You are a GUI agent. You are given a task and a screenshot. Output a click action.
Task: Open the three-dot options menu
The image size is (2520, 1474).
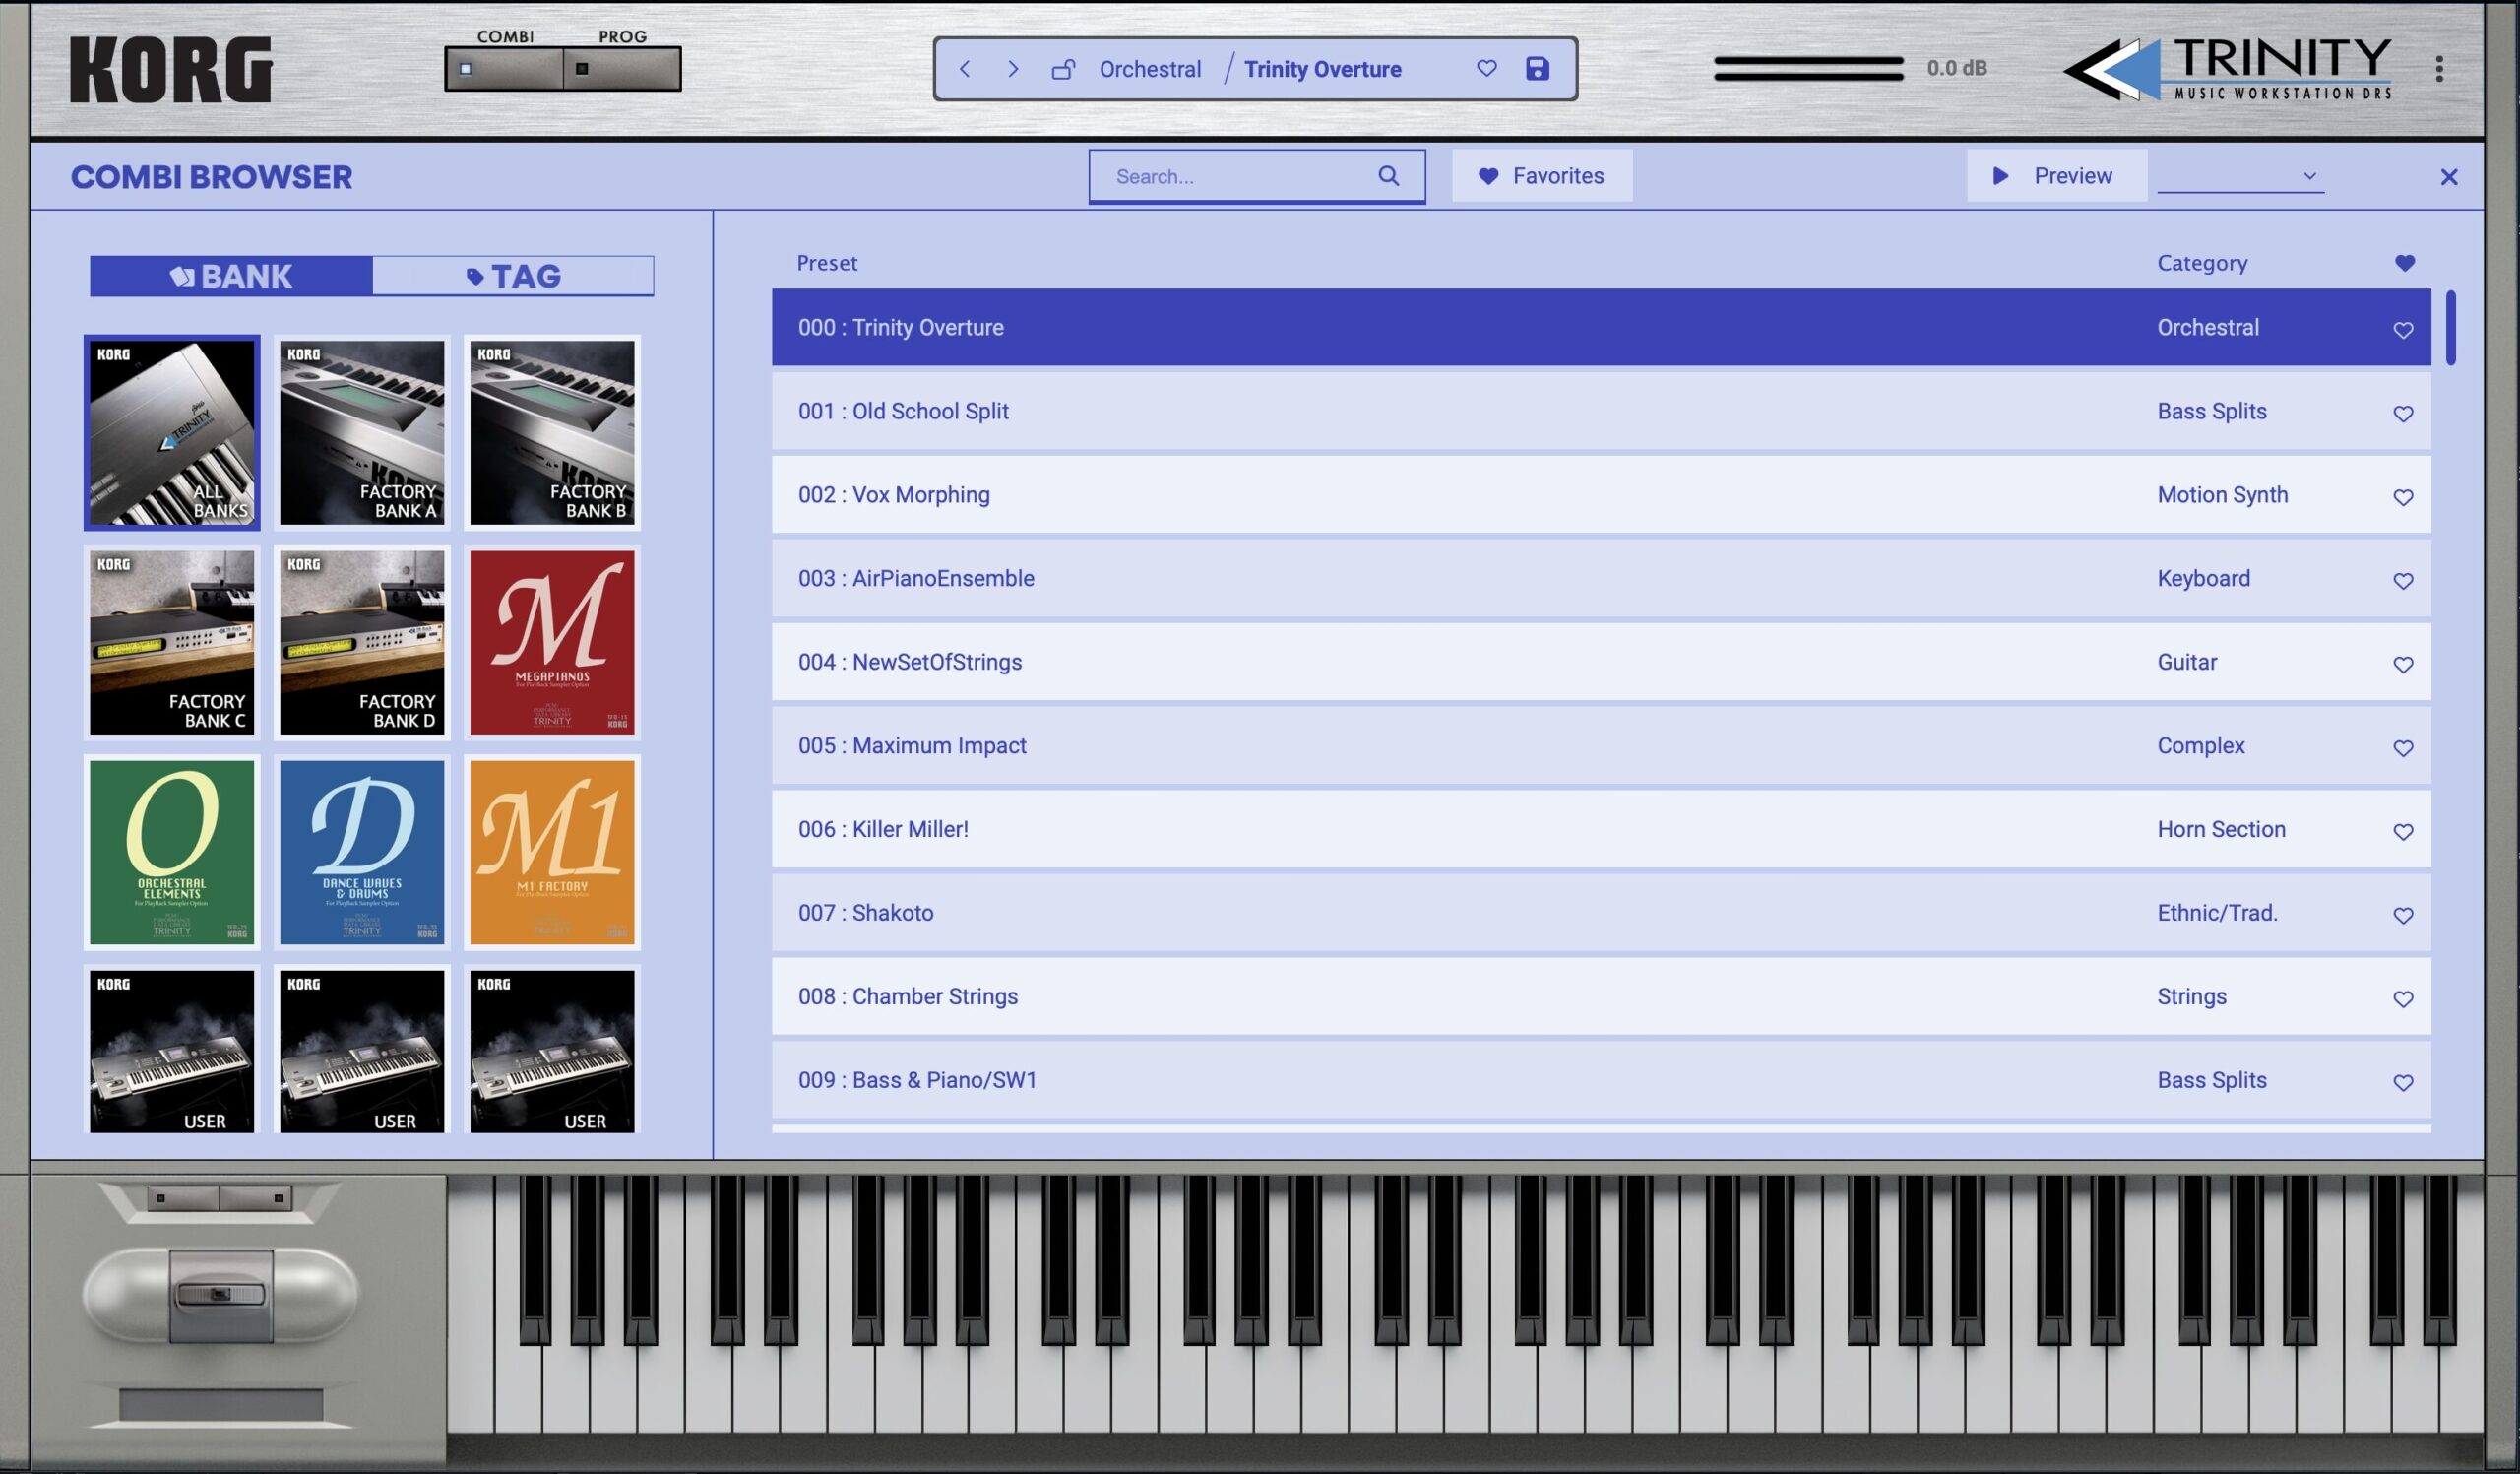tap(2439, 69)
